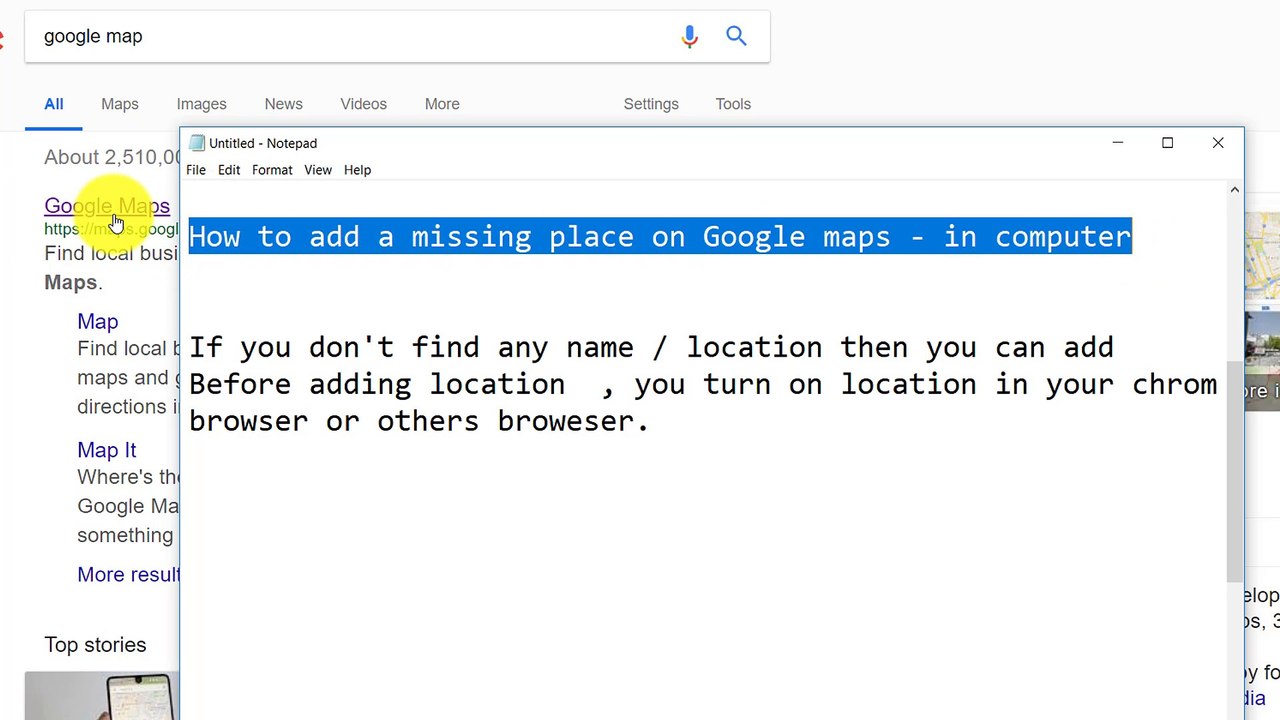The height and width of the screenshot is (720, 1280).
Task: Click the Notepad vertical scrollbar thumb
Action: pos(1234,472)
